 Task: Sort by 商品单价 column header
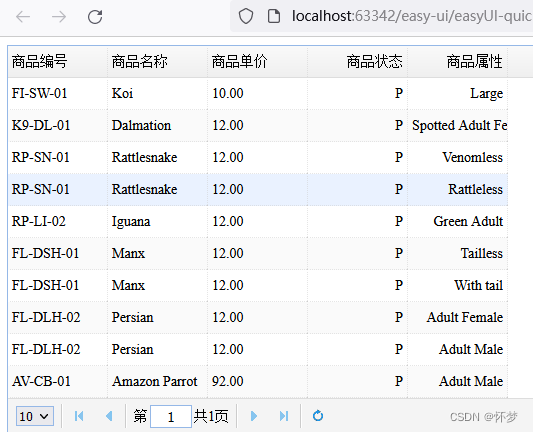coord(258,62)
